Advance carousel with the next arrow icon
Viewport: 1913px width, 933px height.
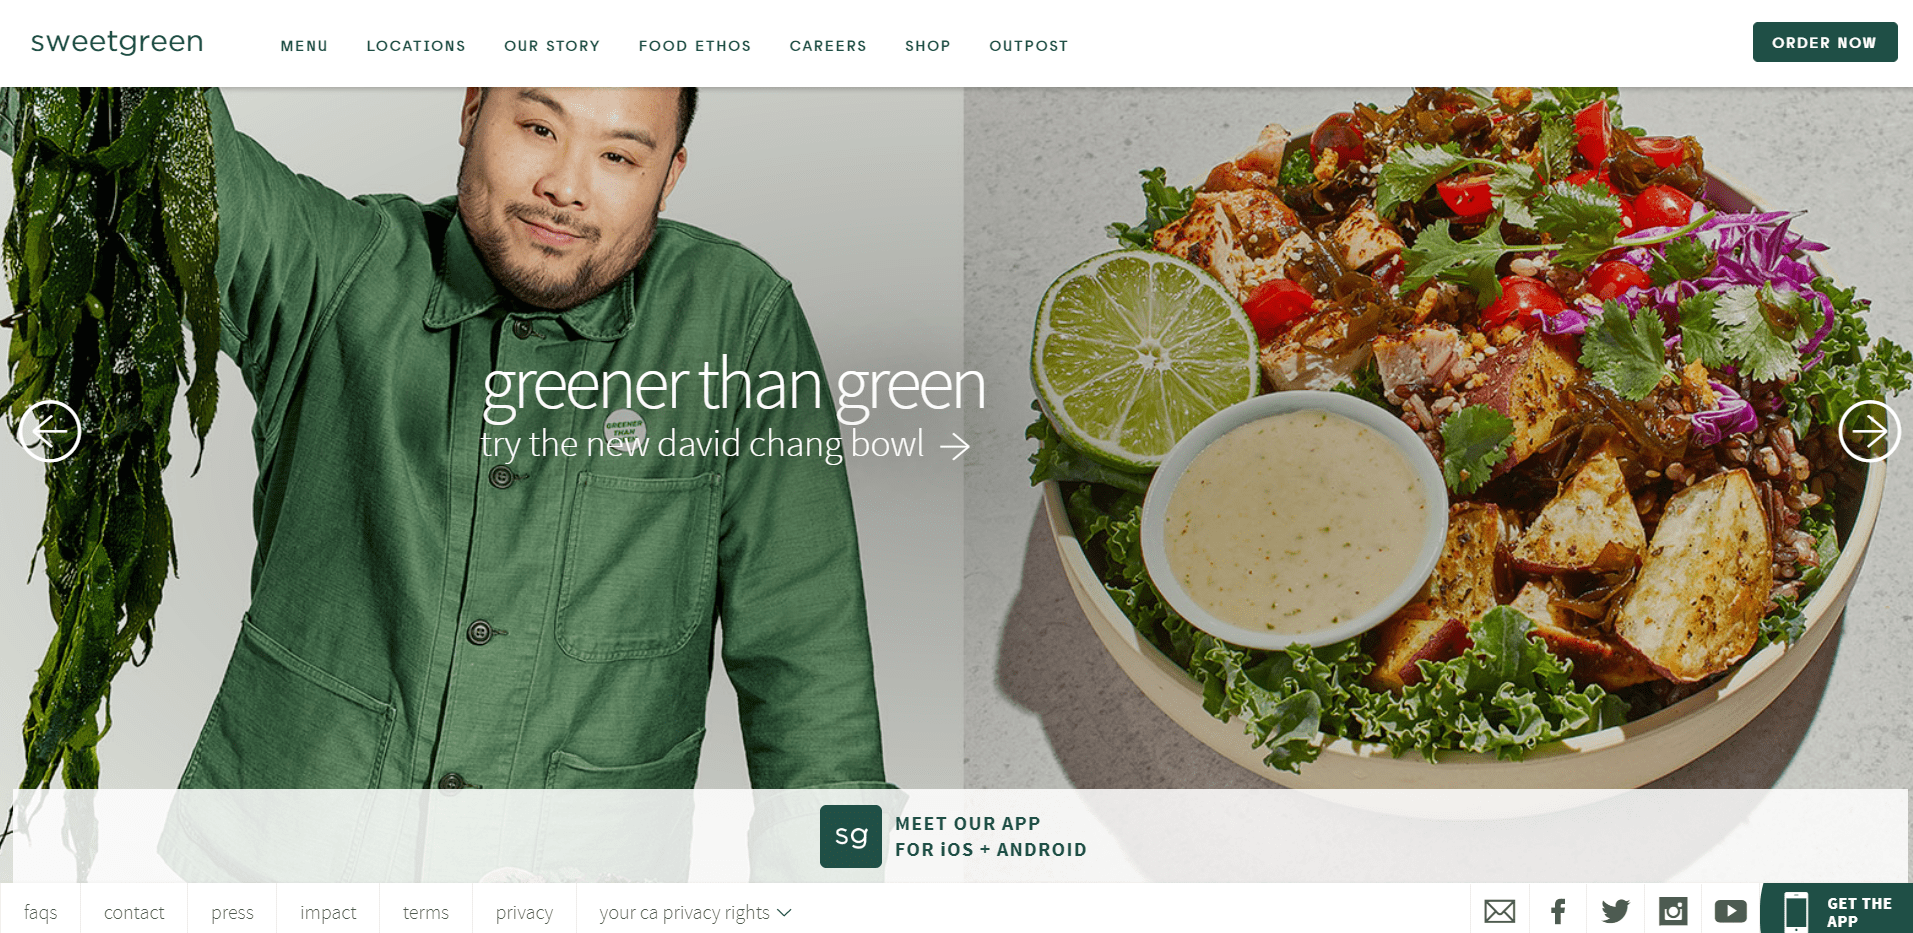(x=1869, y=431)
